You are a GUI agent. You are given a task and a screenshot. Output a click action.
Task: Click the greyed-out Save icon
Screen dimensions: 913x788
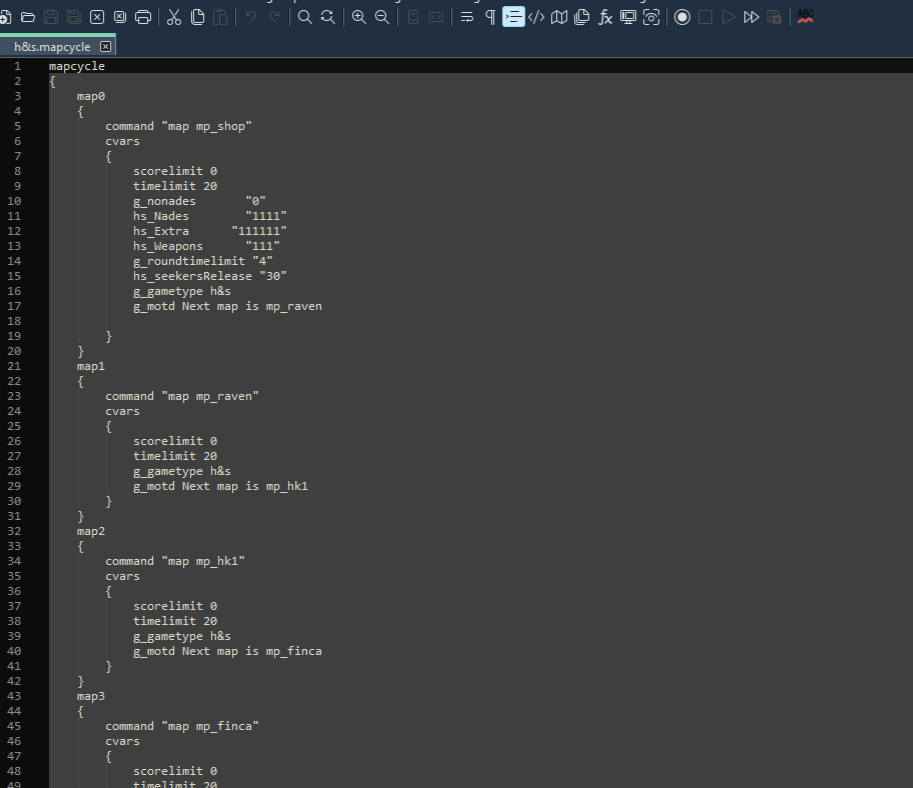coord(51,17)
